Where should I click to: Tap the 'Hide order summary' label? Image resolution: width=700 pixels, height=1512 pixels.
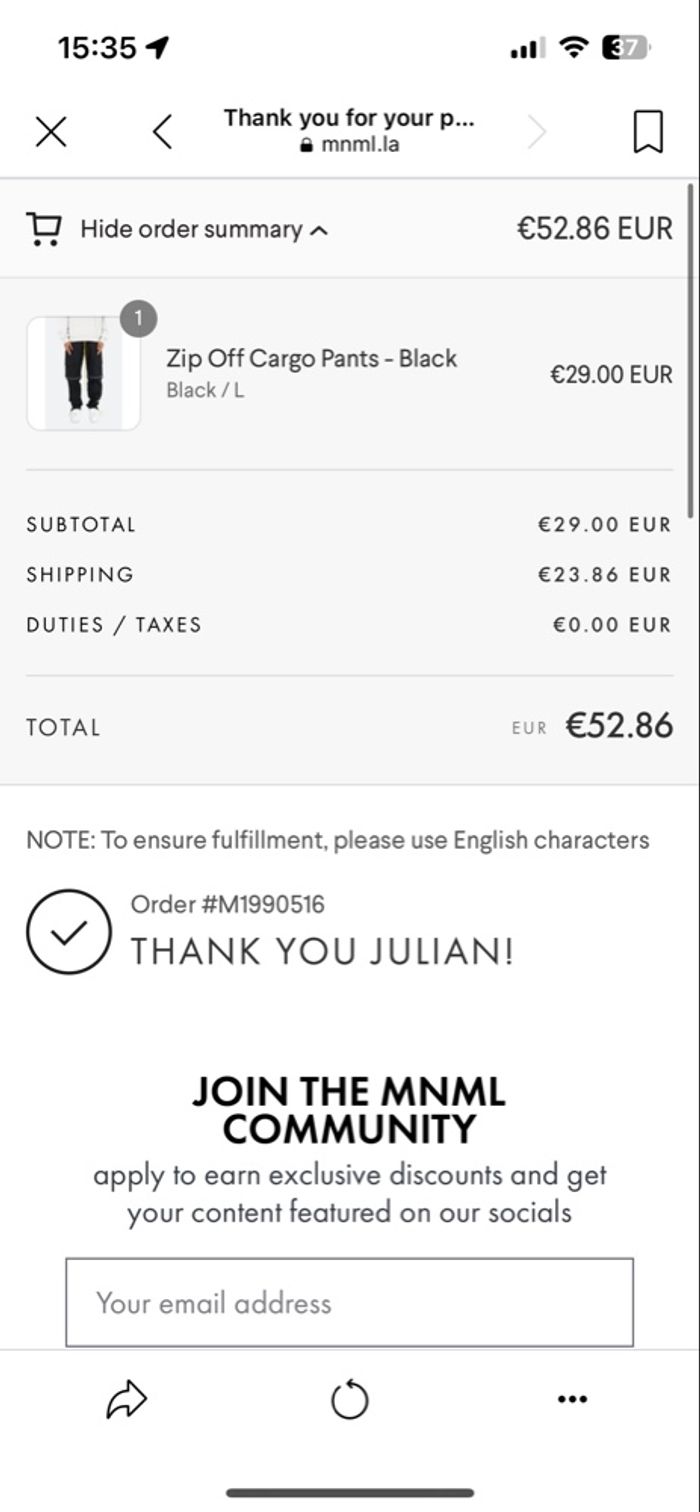[x=191, y=229]
